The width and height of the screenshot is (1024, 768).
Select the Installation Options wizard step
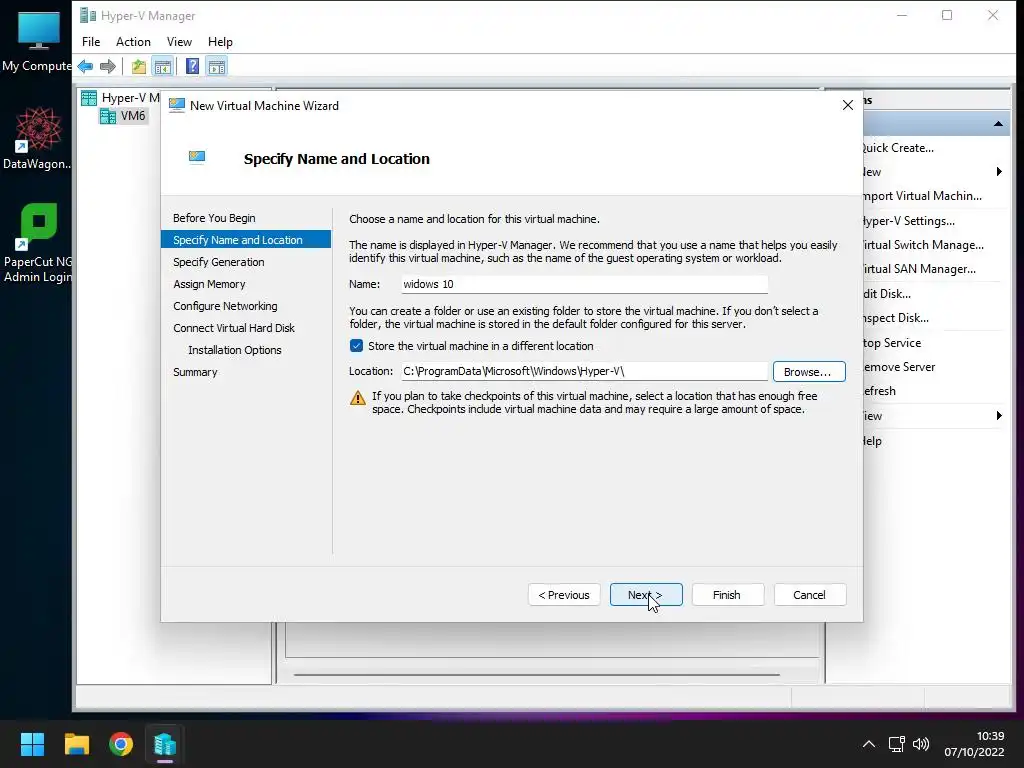[234, 350]
